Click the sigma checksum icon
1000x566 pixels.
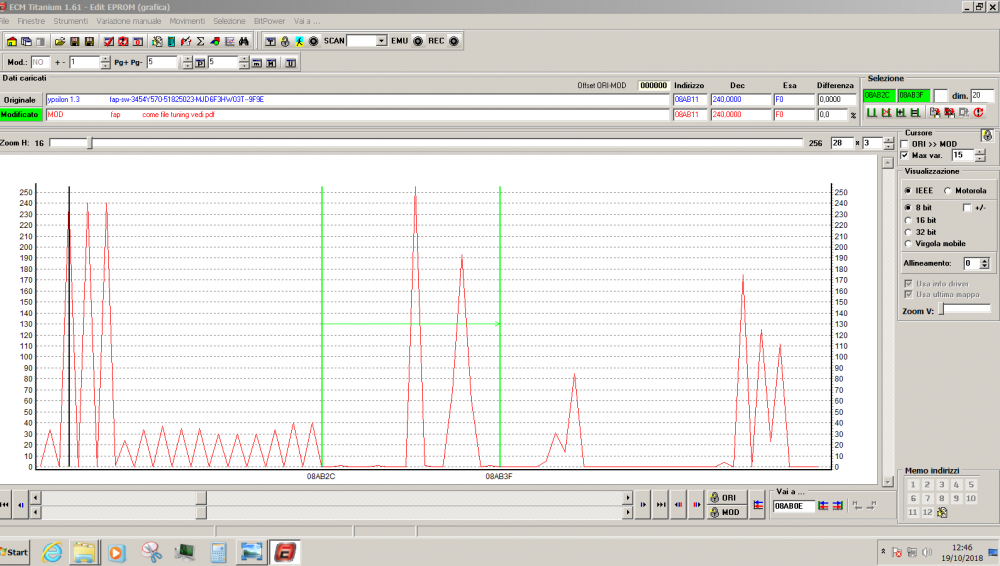(200, 41)
